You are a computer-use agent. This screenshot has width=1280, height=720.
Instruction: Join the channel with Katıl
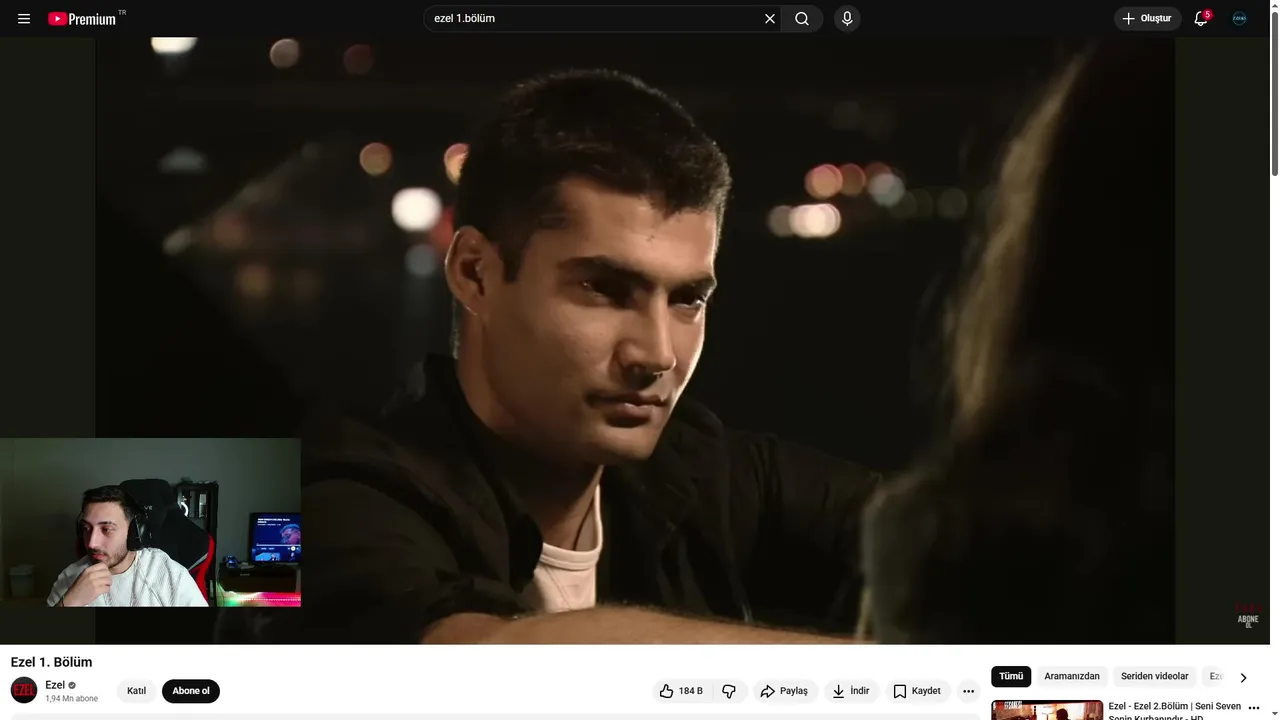(x=137, y=691)
